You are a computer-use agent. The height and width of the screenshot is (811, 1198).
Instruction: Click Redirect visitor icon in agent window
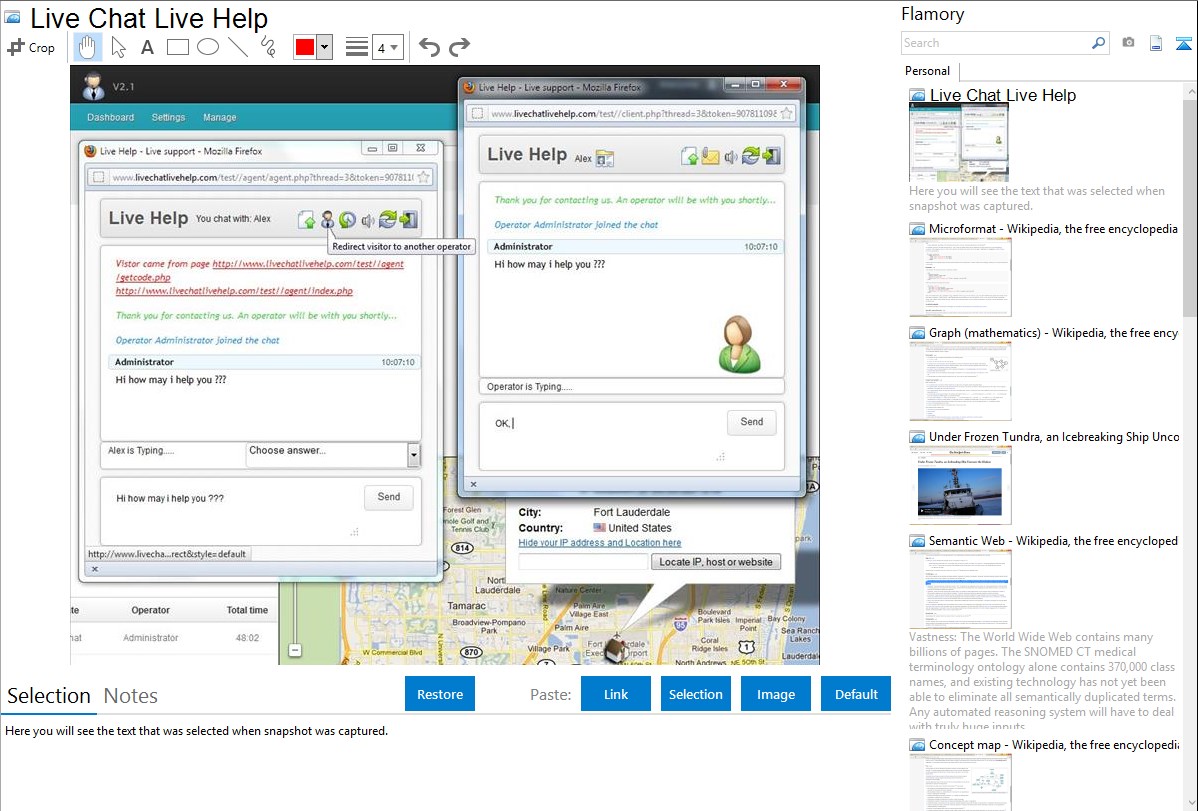[327, 220]
